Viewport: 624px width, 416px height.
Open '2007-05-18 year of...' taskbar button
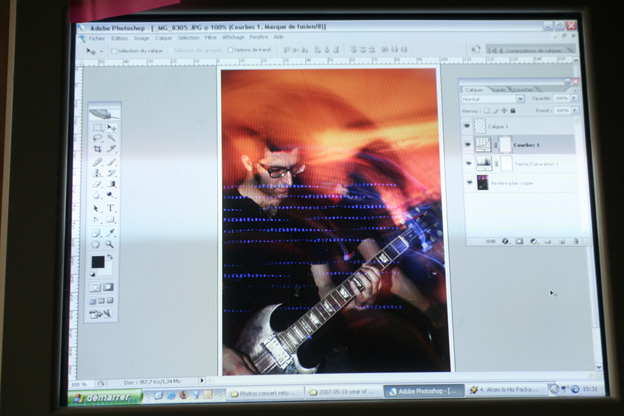pyautogui.click(x=343, y=392)
